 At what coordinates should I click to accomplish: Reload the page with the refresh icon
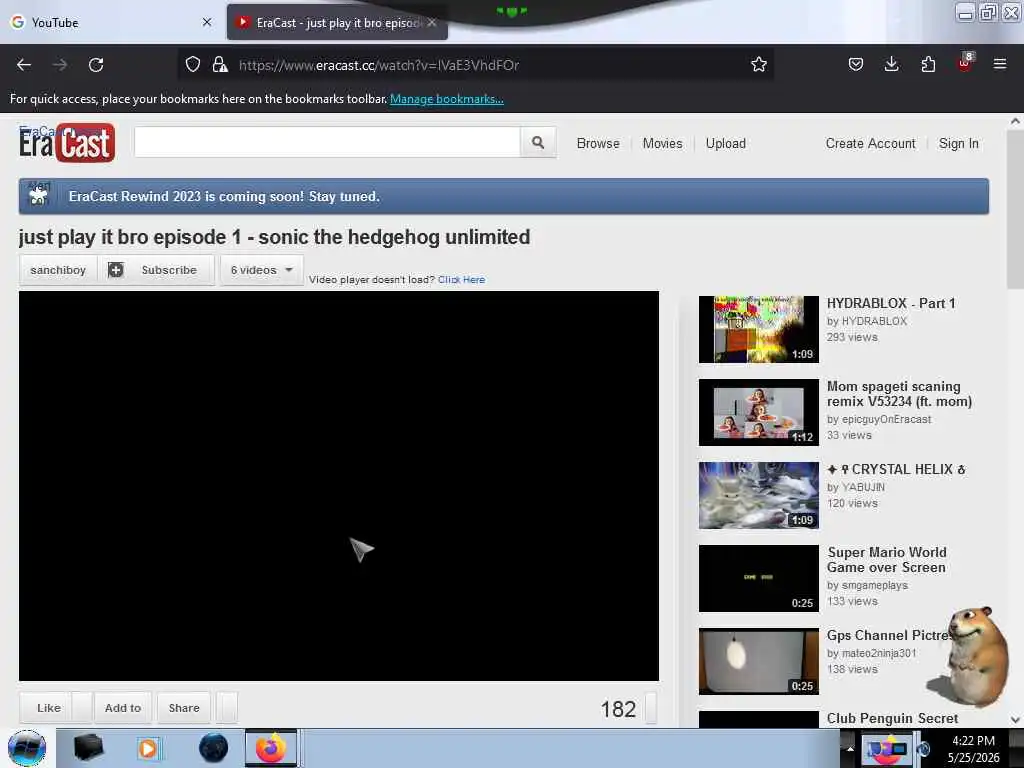pos(96,65)
